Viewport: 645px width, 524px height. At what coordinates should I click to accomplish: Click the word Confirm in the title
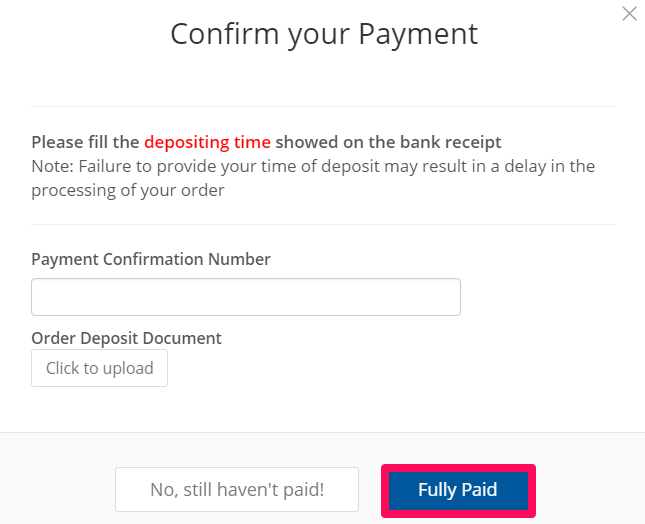click(x=225, y=34)
